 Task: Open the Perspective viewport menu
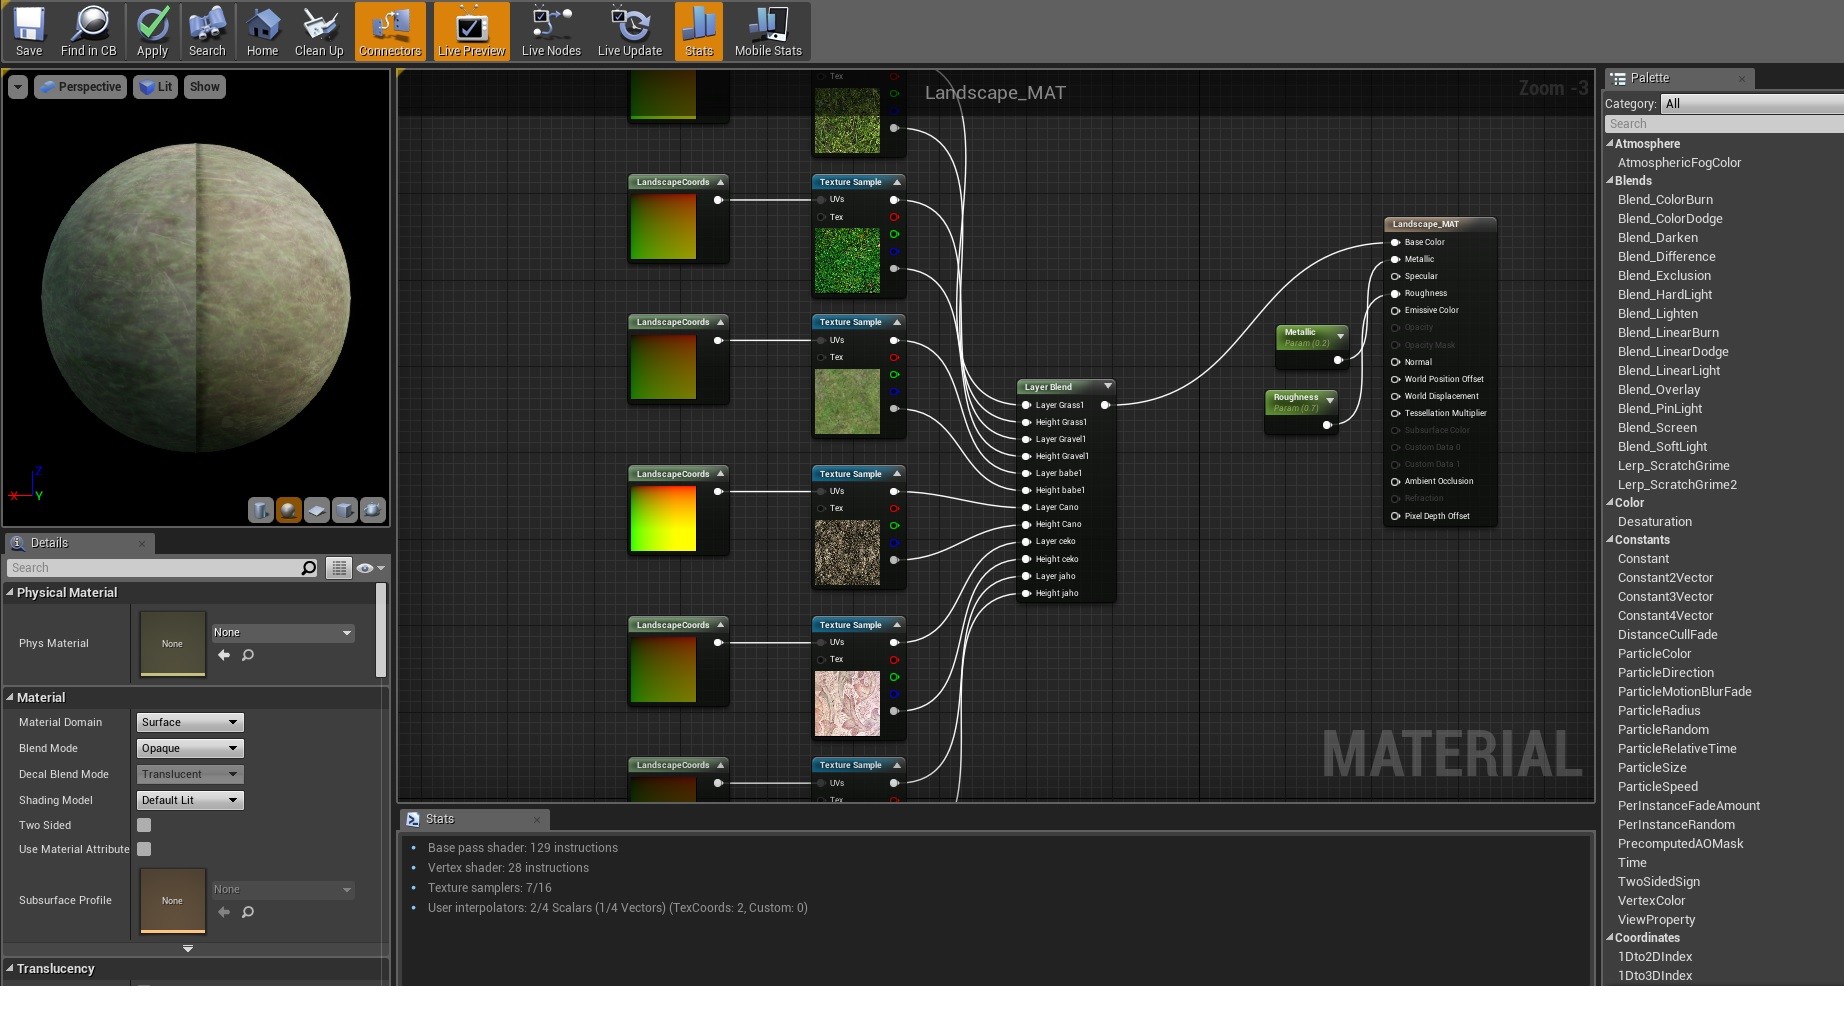click(80, 87)
